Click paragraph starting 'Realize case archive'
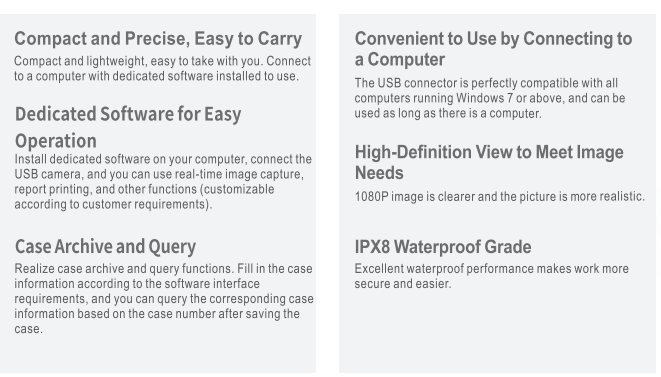This screenshot has width=661, height=377. tap(164, 299)
